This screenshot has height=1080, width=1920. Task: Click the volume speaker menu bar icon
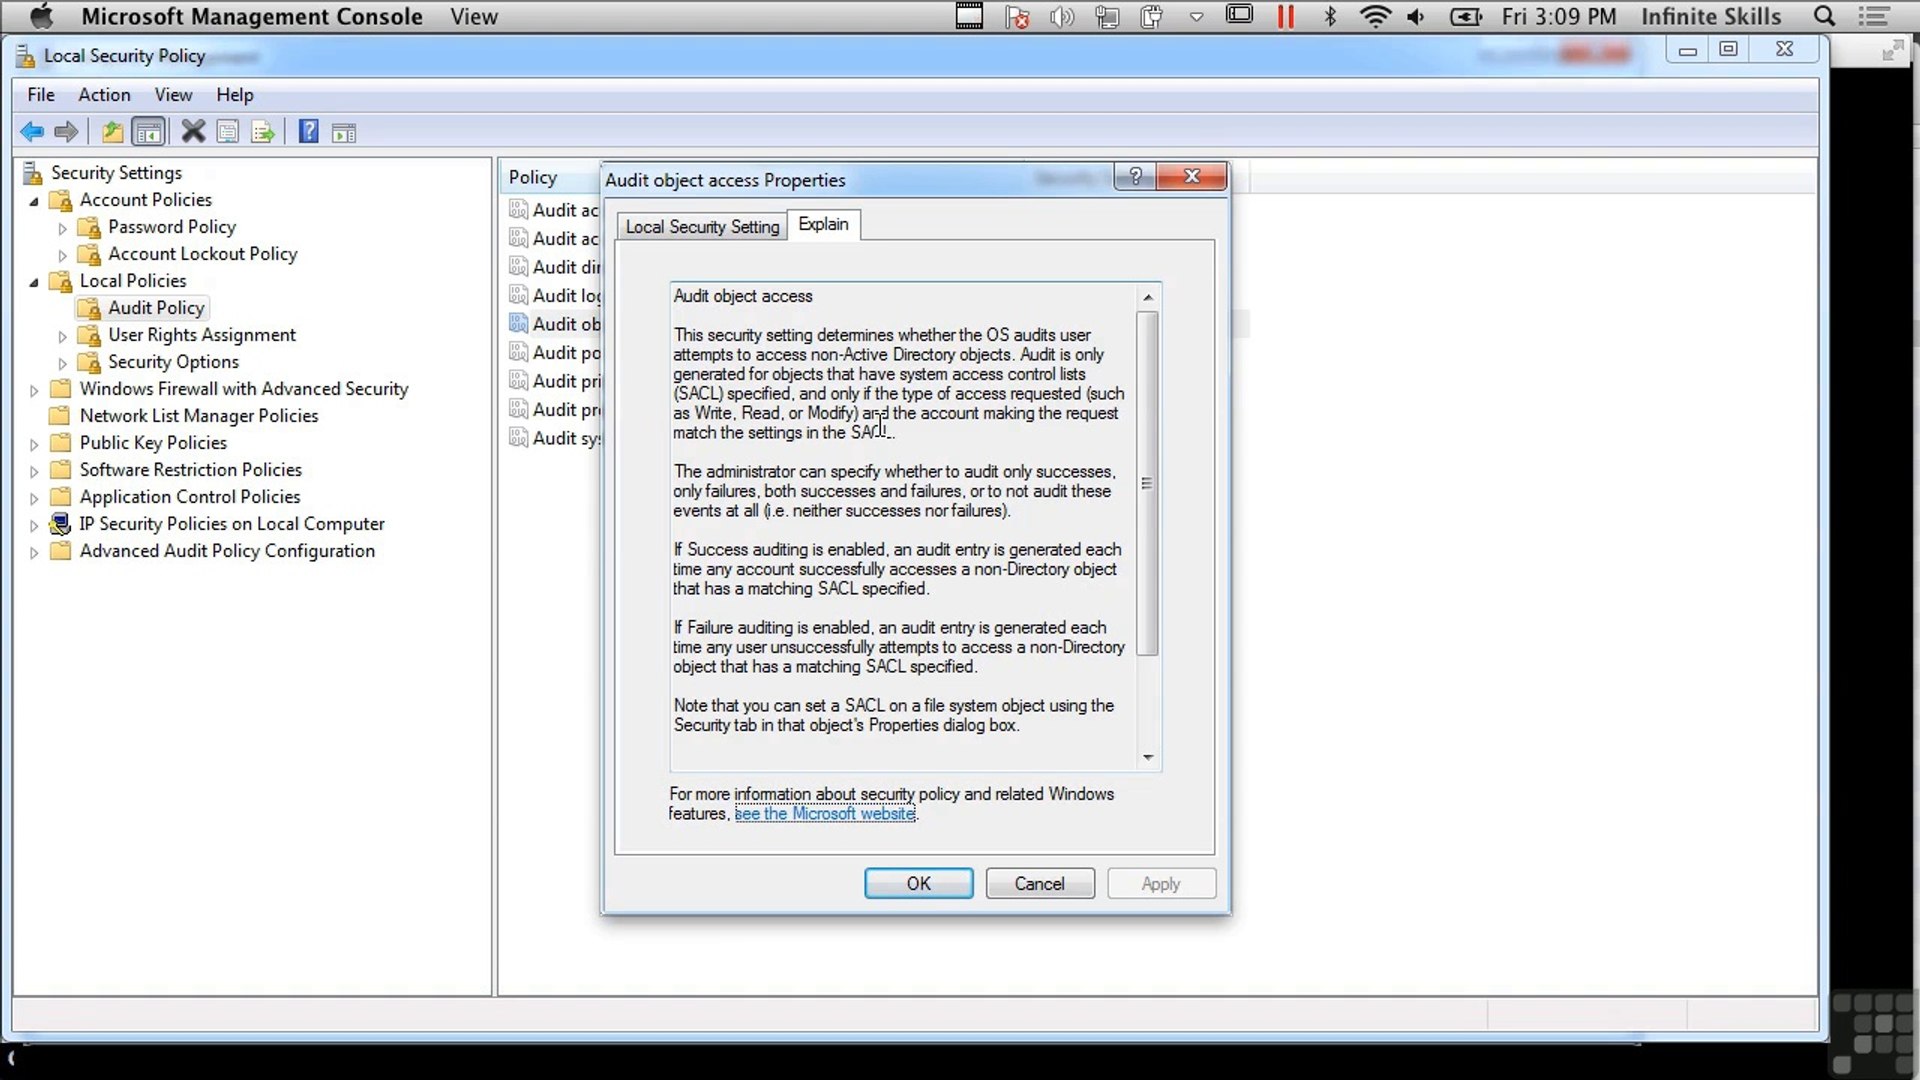click(1415, 16)
